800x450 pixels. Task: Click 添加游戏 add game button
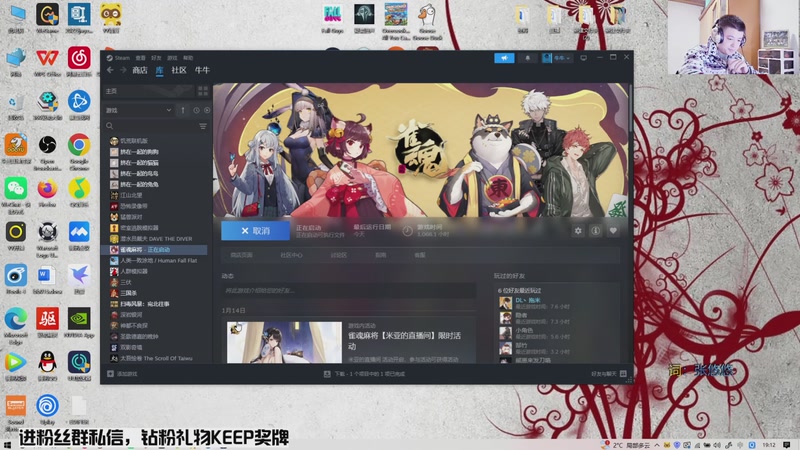(122, 374)
